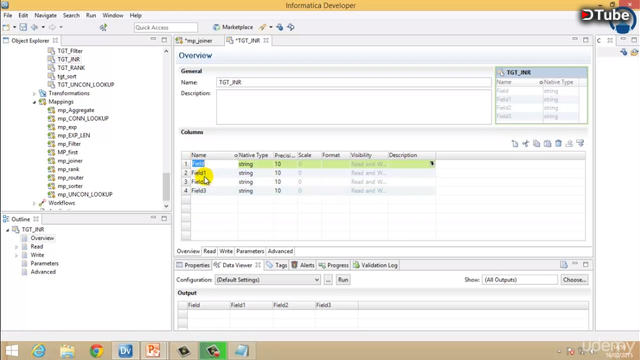Click the Windows Start button

coord(12,351)
